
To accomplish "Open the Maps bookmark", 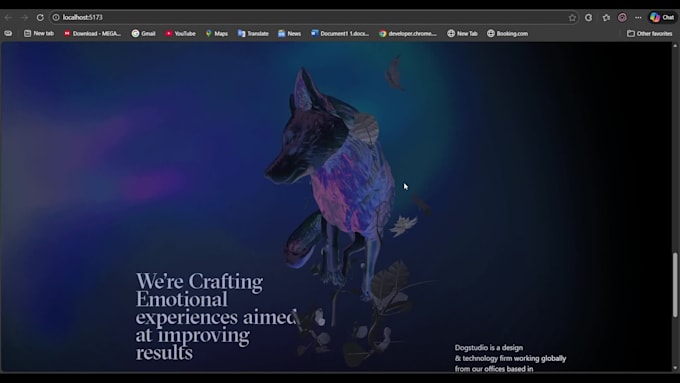I will coord(217,33).
